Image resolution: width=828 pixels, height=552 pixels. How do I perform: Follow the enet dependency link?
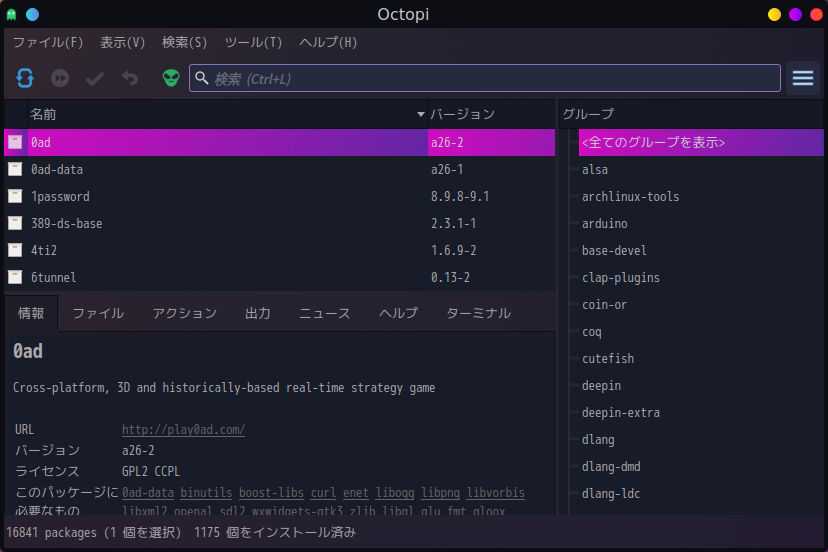point(356,492)
